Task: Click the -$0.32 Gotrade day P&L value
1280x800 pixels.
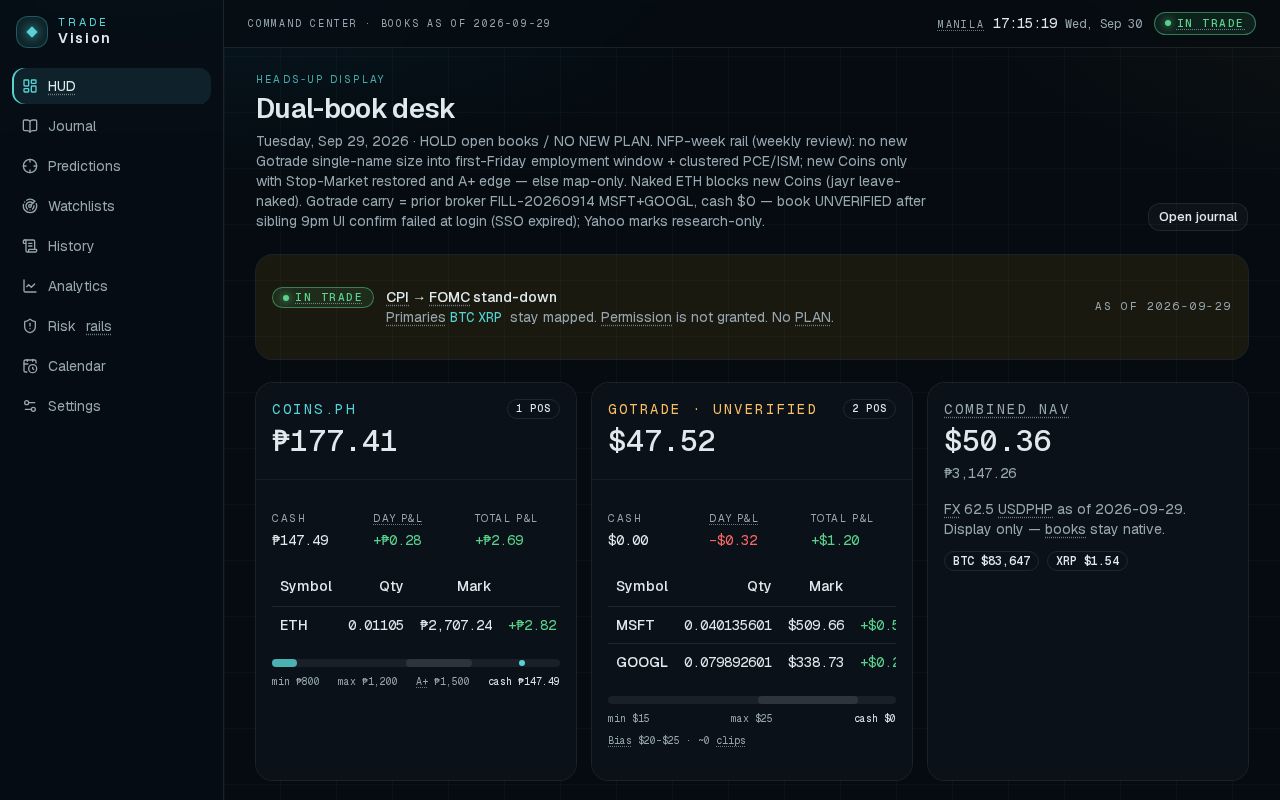Action: pyautogui.click(x=733, y=540)
